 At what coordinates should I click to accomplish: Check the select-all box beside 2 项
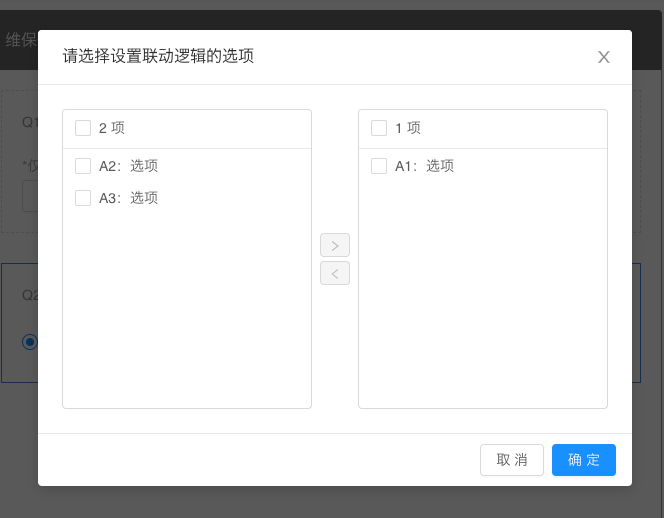pos(83,128)
